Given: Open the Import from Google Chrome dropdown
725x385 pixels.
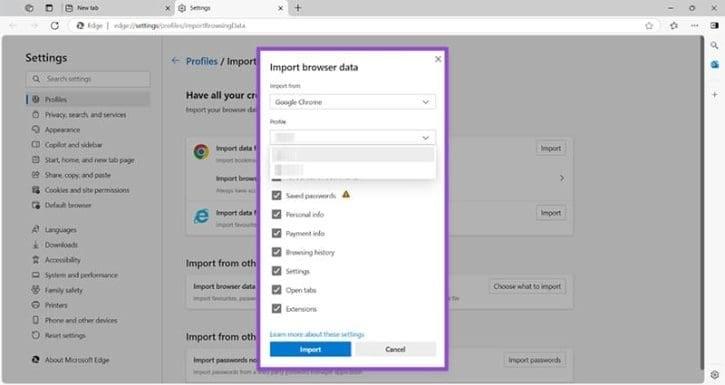Looking at the screenshot, I should tap(352, 102).
